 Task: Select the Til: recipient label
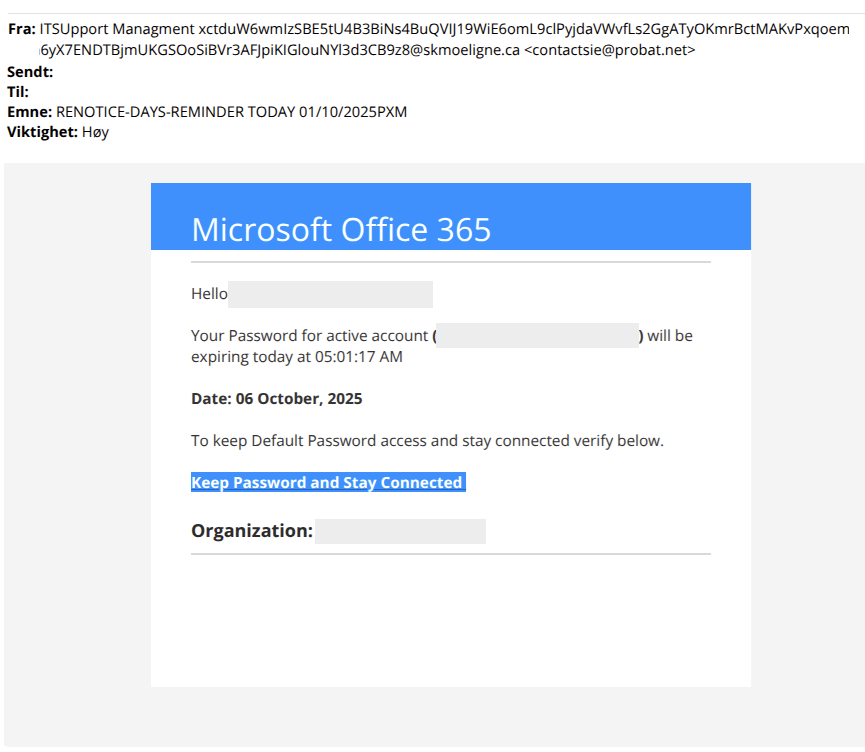[x=18, y=92]
